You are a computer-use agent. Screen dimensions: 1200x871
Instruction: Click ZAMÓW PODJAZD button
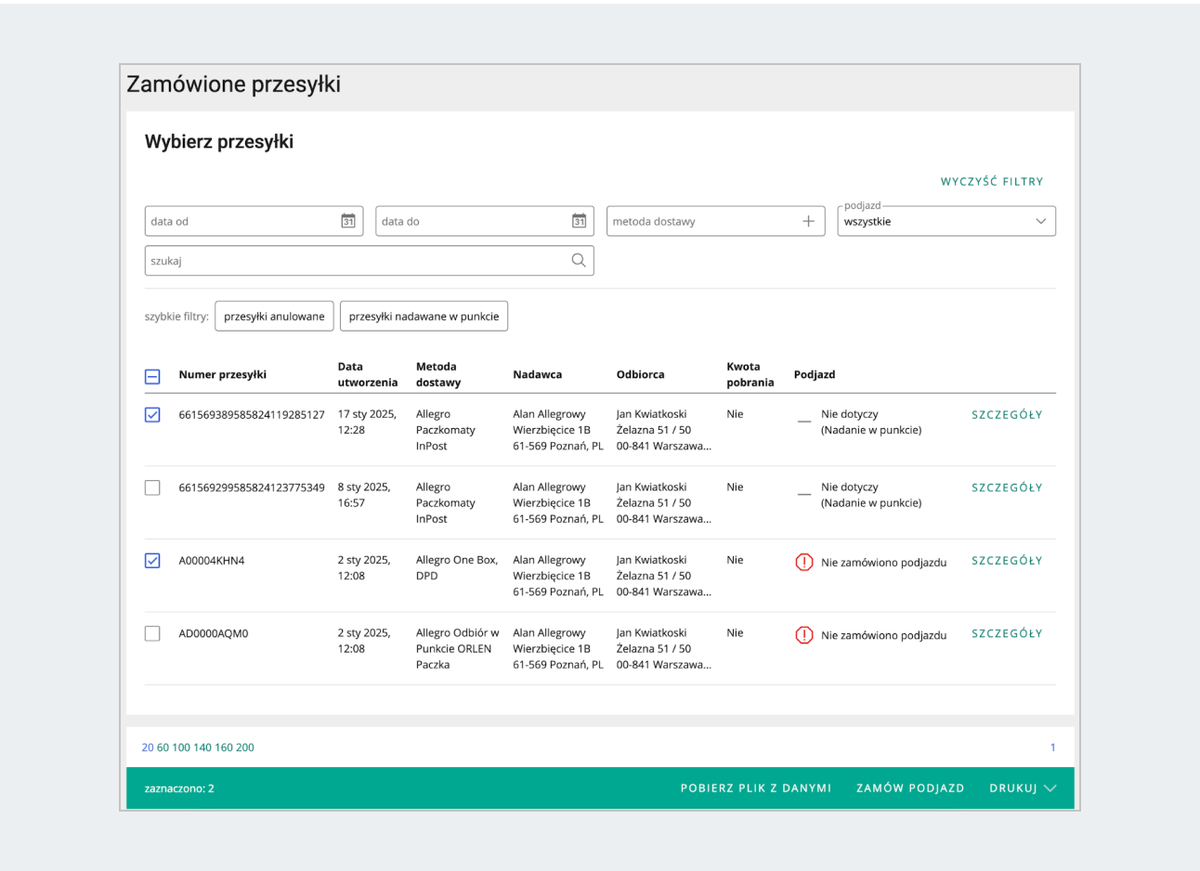point(910,788)
